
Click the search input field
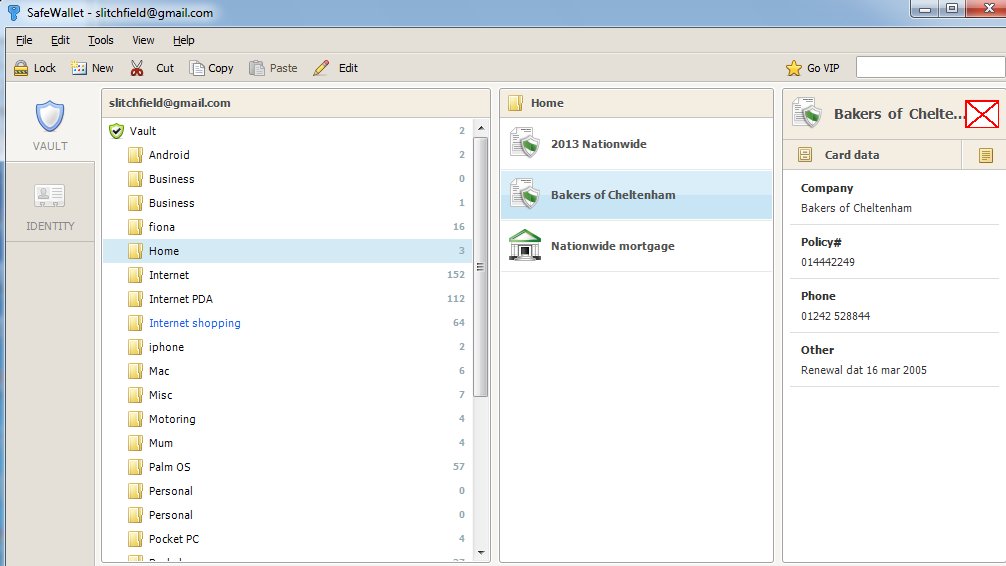(930, 67)
